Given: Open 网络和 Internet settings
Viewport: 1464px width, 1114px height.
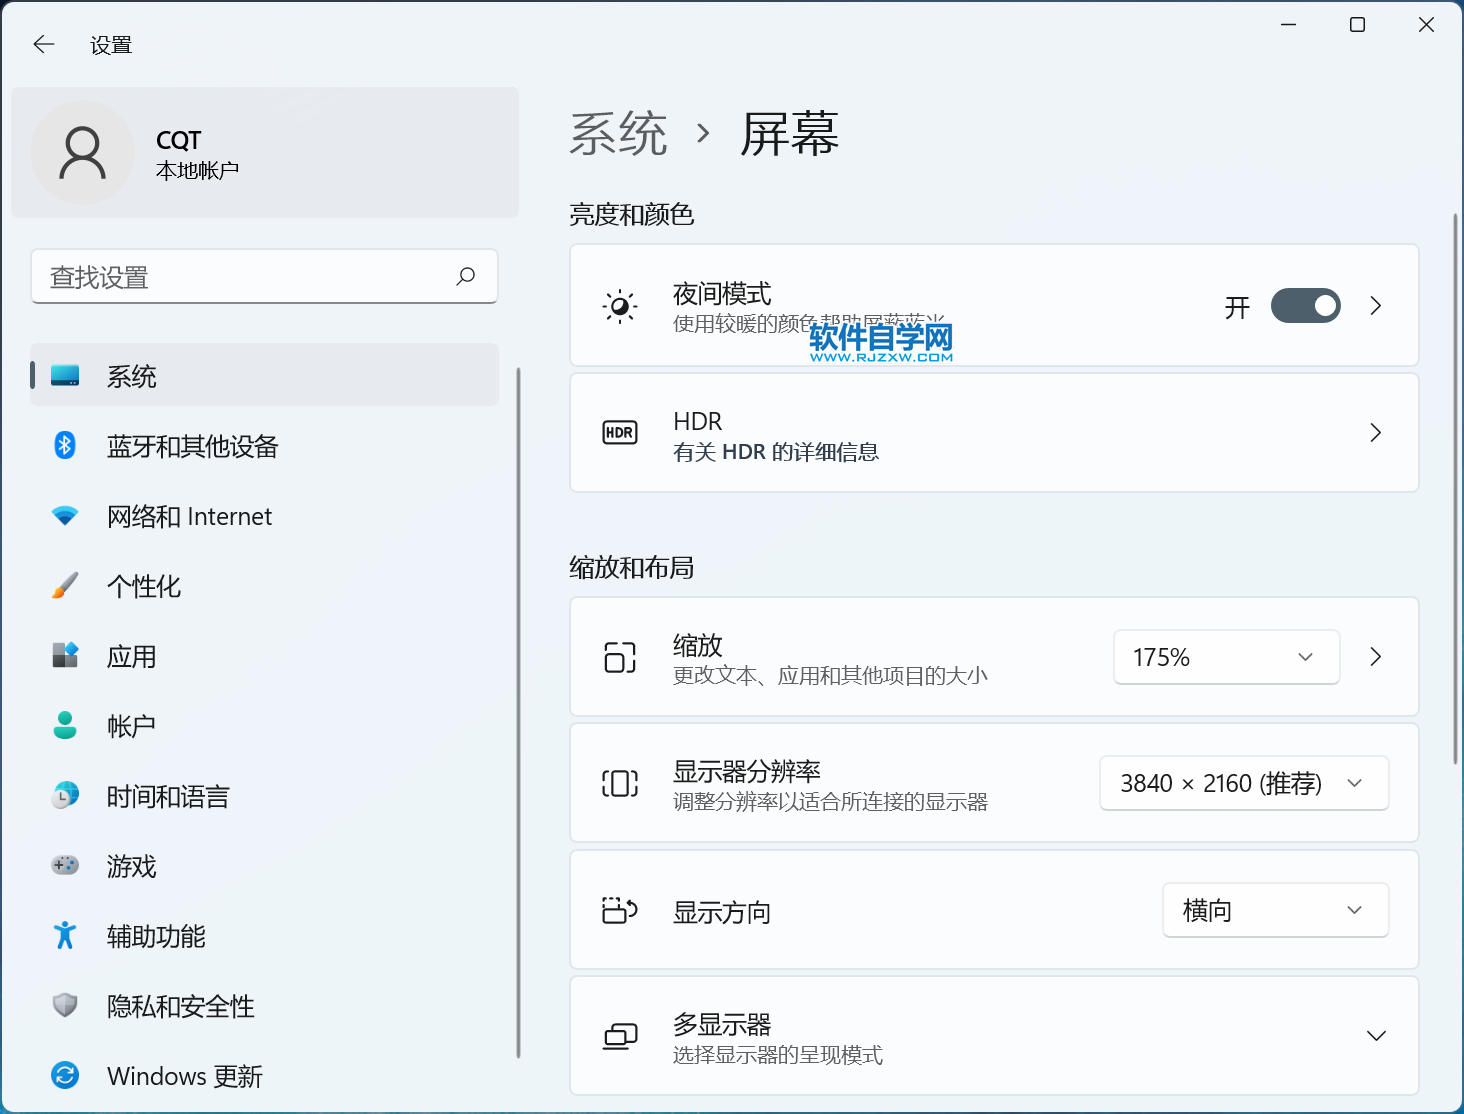Looking at the screenshot, I should (265, 516).
